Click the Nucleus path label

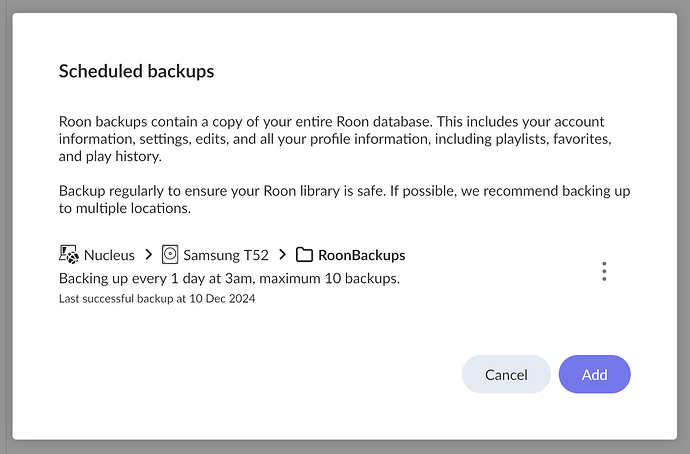(109, 255)
